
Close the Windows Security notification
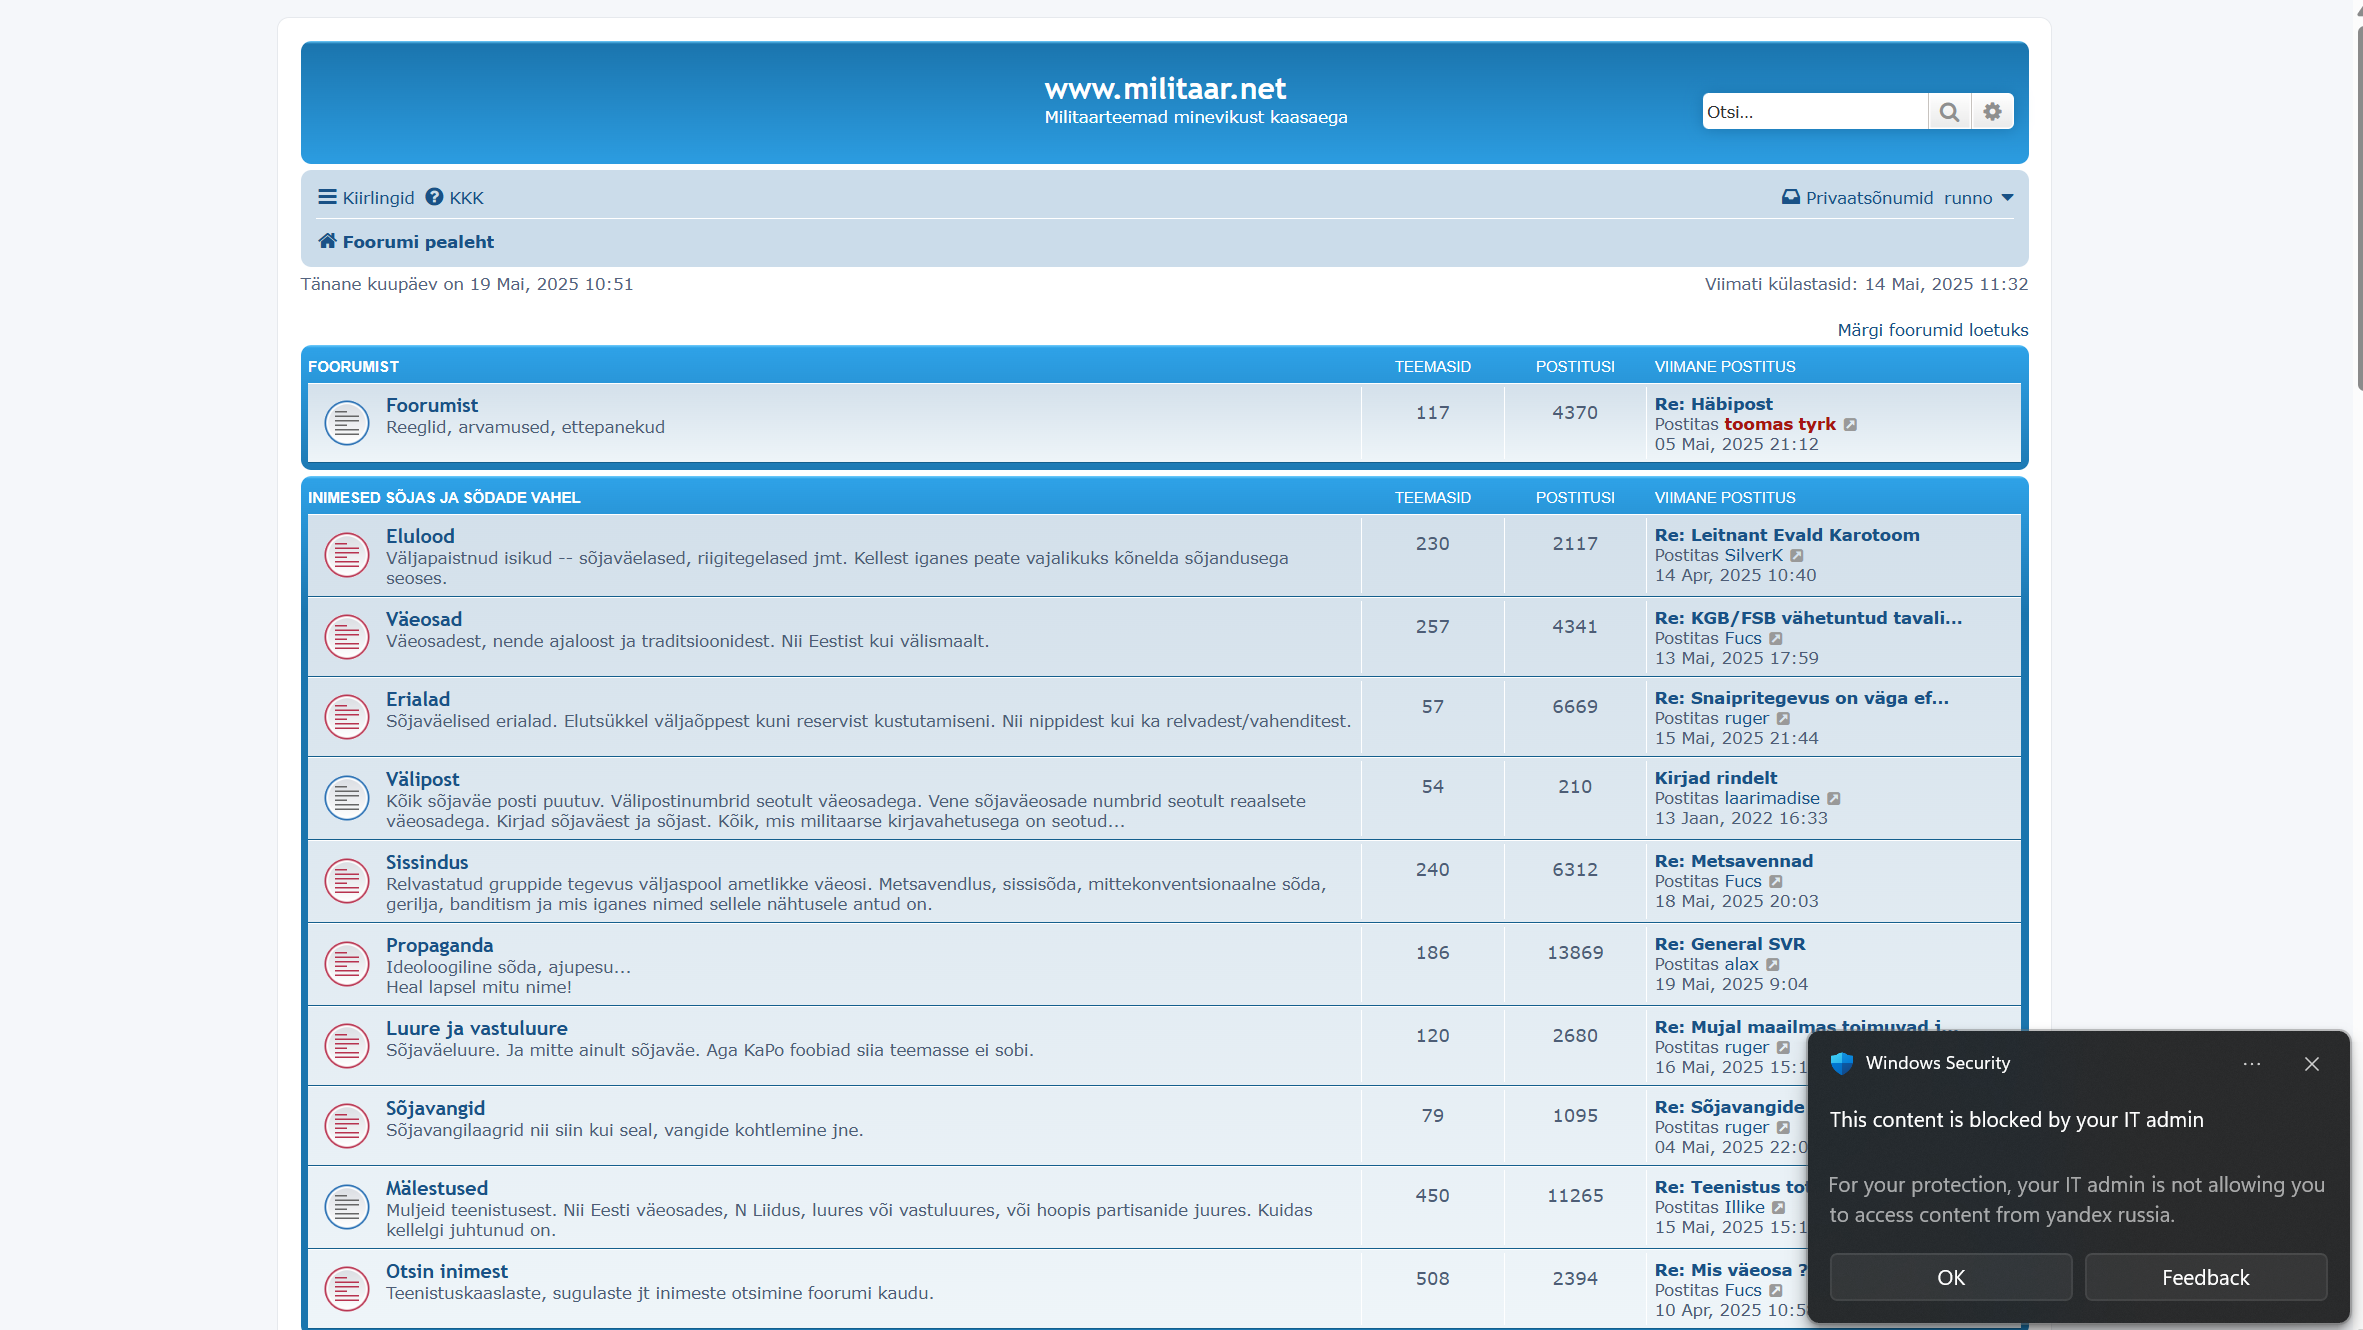(2311, 1064)
